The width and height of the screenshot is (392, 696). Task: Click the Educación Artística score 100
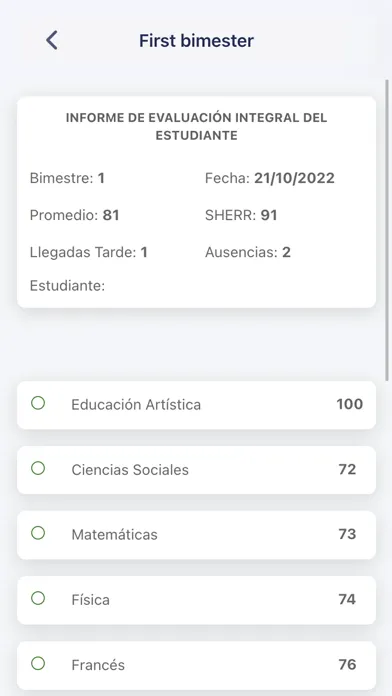349,404
